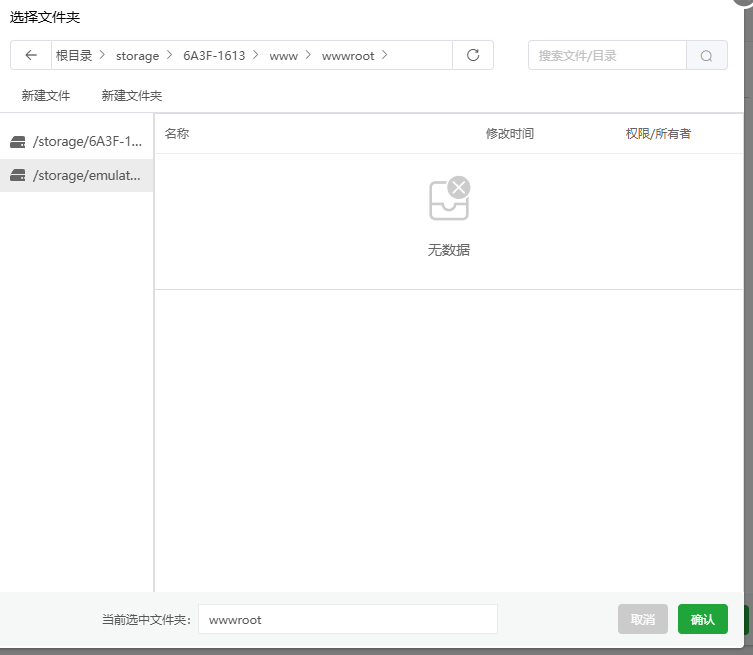This screenshot has width=753, height=655.
Task: Edit the 当前选中文件夹 wwwroot field
Action: point(348,619)
